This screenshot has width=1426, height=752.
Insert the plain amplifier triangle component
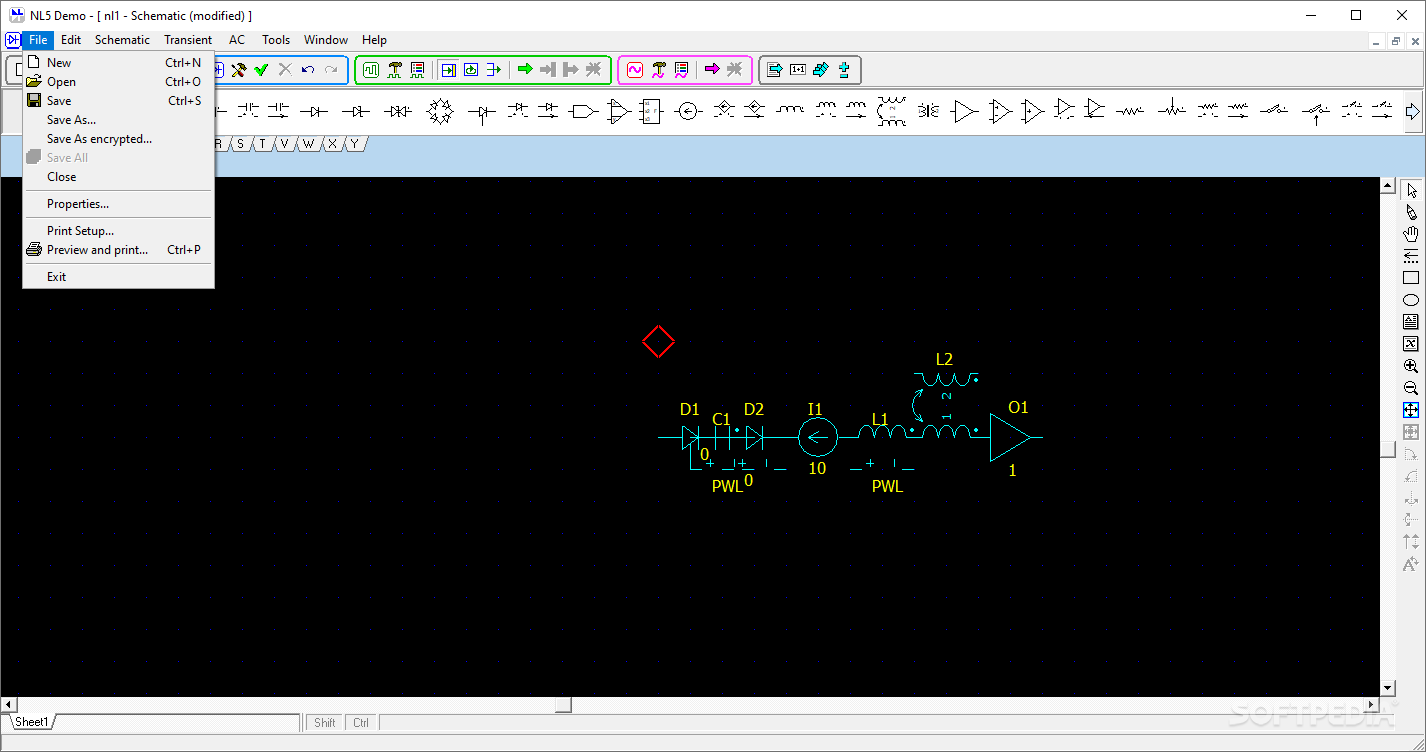tap(964, 111)
